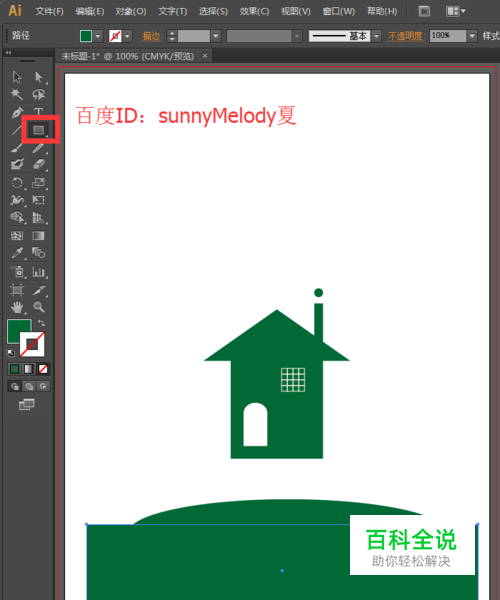The image size is (500, 600).
Task: Open the 文件(F) menu
Action: [x=49, y=11]
